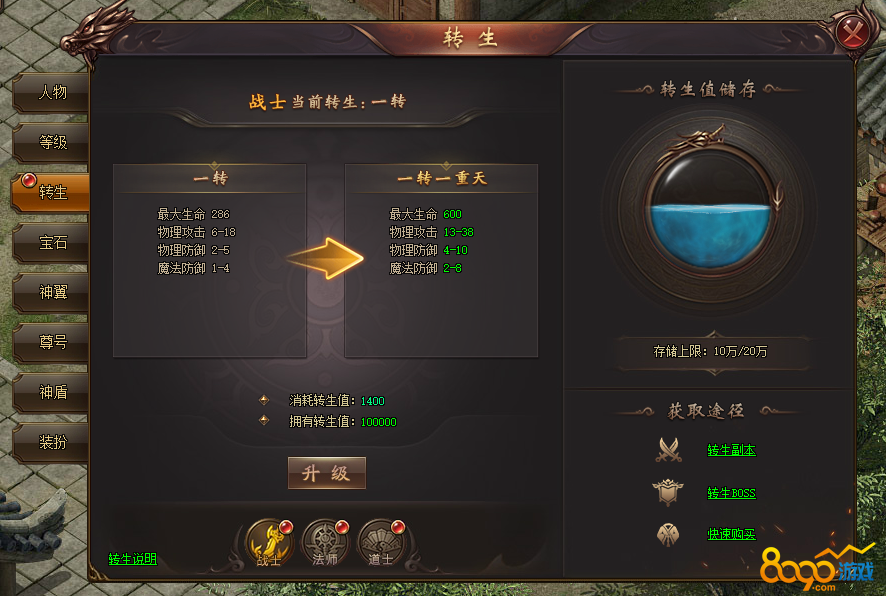Click the crossed swords icon beside 转生副本
The width and height of the screenshot is (886, 596).
pos(668,450)
